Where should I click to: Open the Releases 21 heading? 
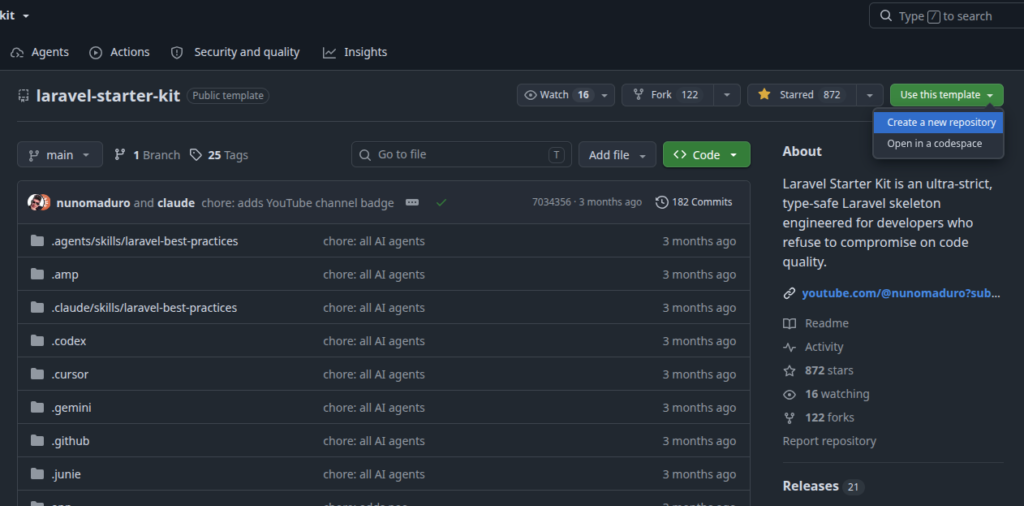click(x=823, y=486)
